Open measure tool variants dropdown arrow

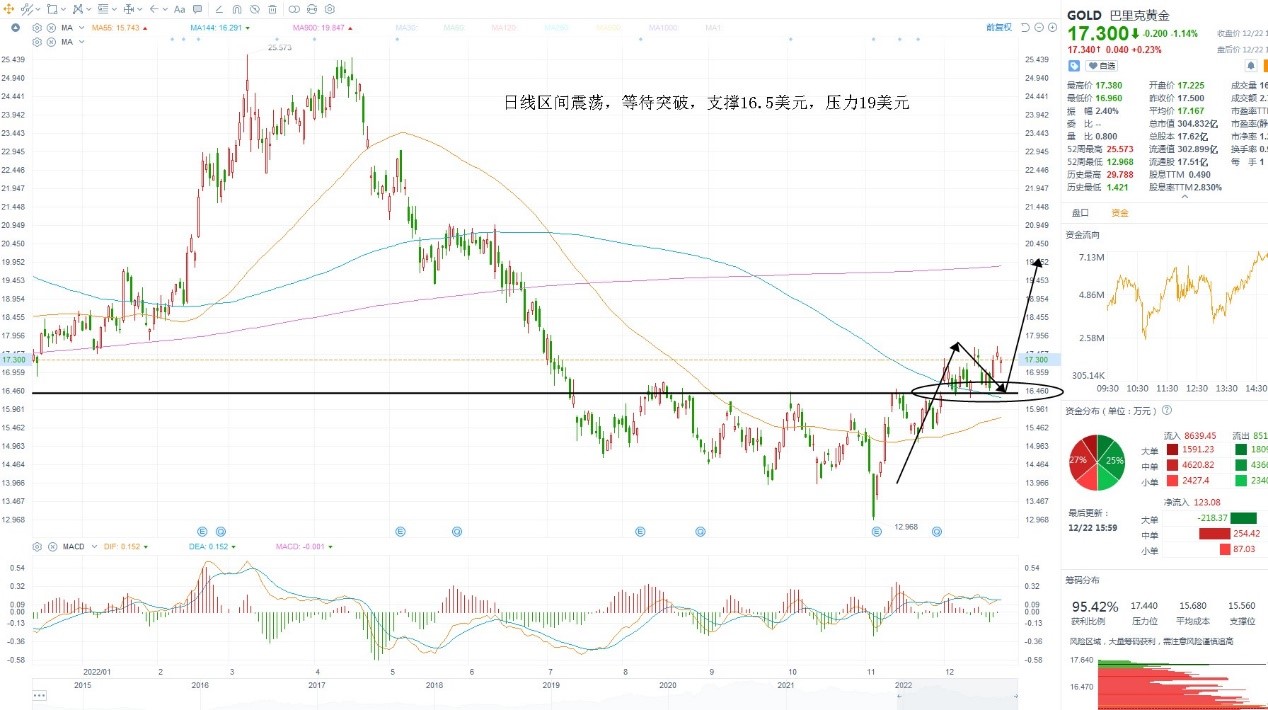(x=140, y=9)
